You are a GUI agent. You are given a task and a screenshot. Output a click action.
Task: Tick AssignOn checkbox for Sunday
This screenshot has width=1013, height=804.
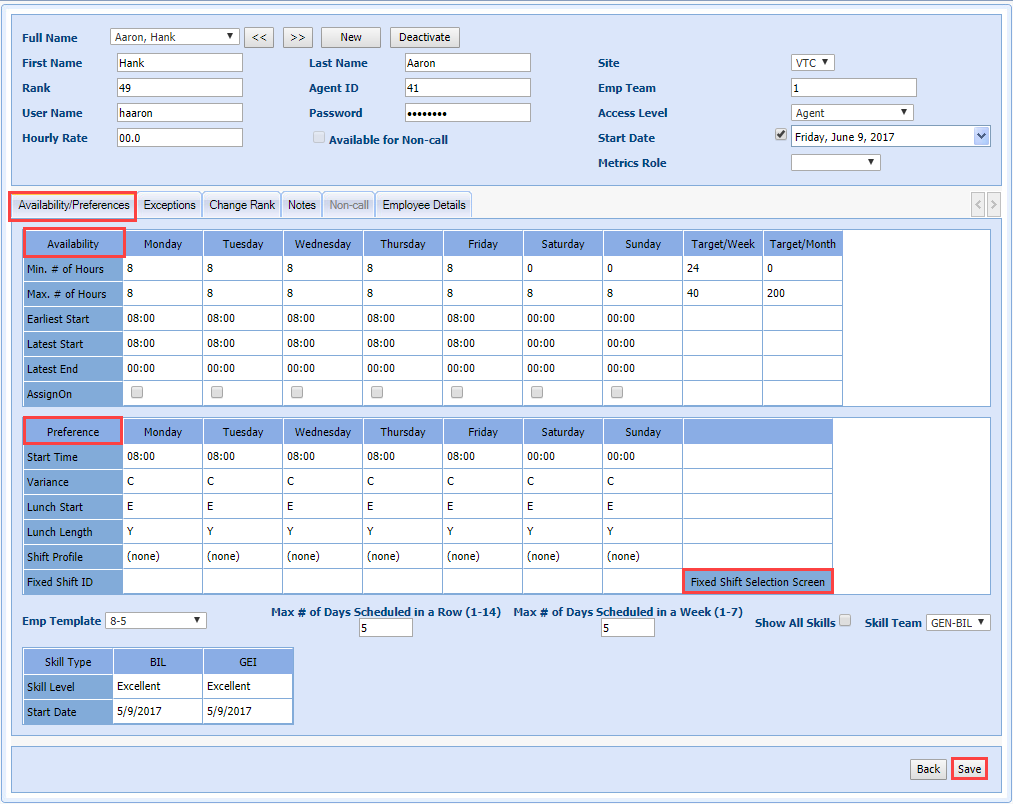[x=617, y=392]
